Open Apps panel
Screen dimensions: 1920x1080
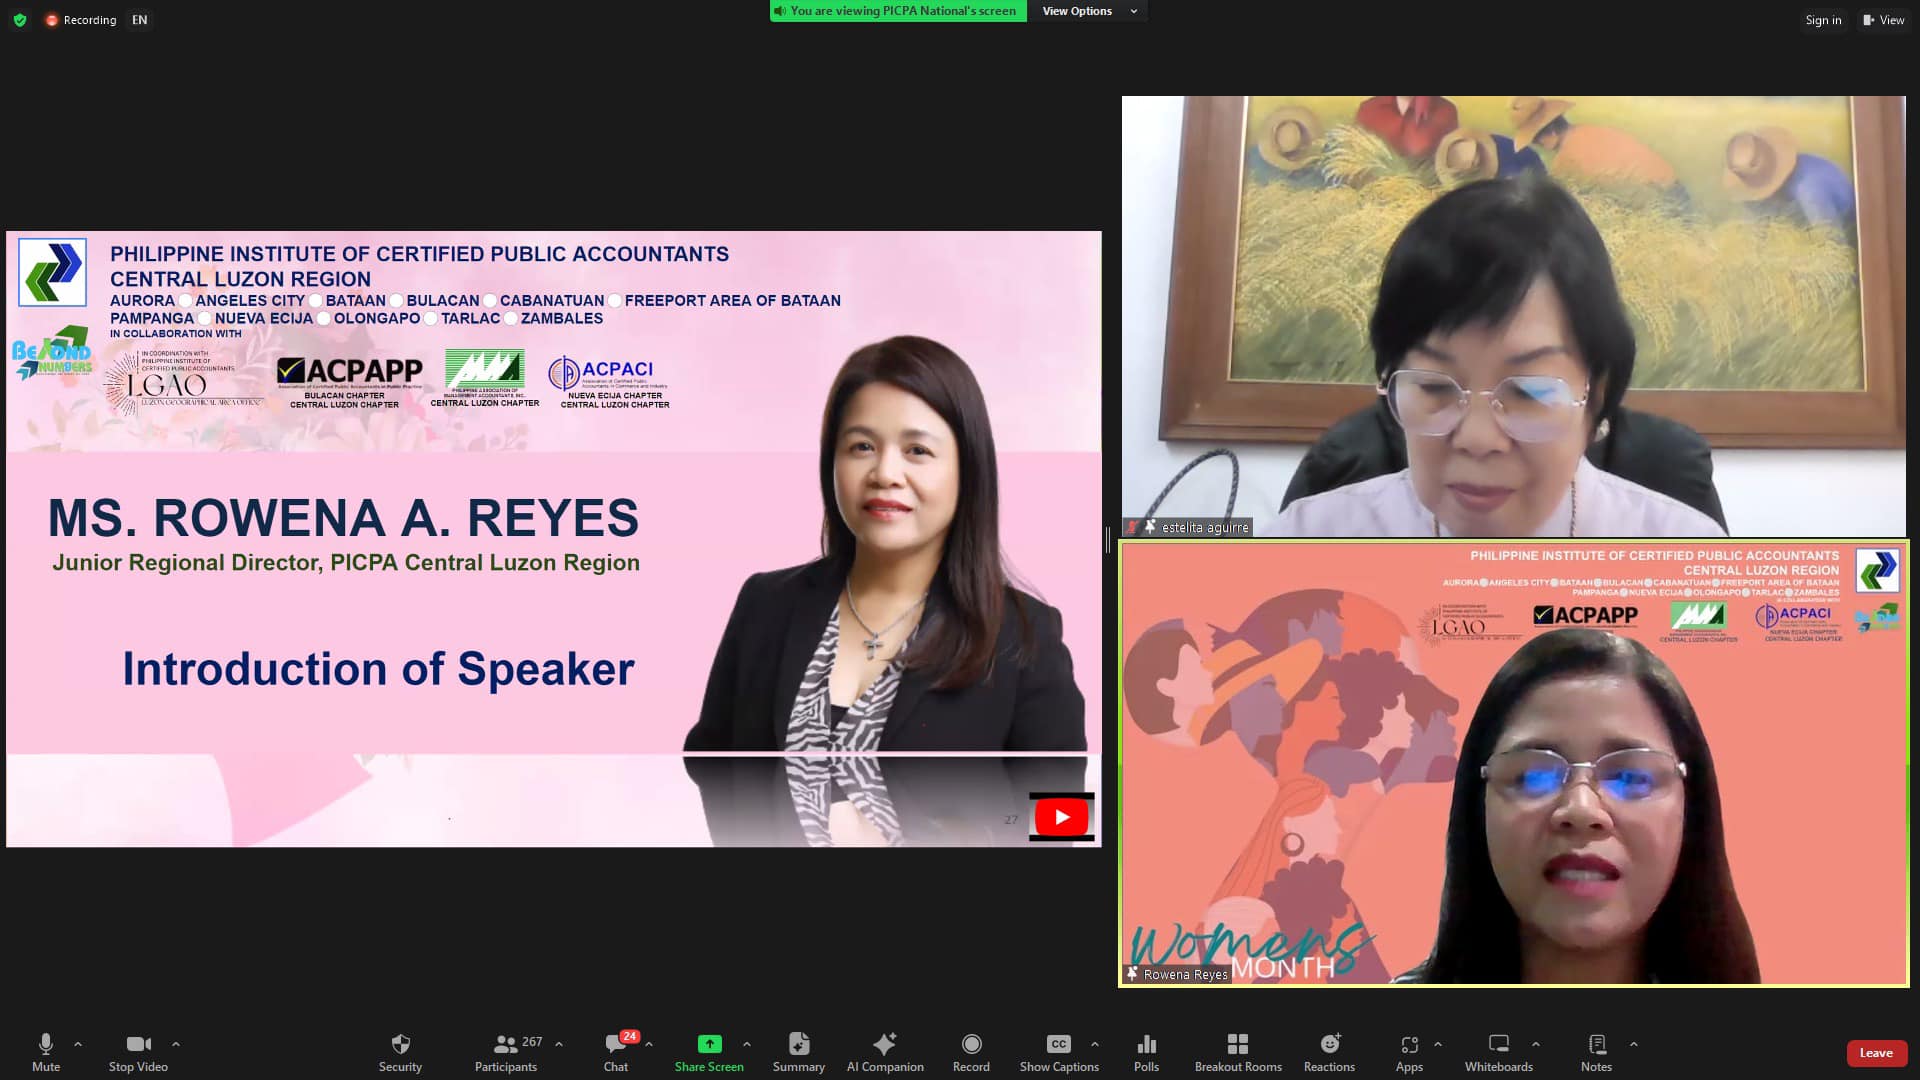(x=1409, y=1052)
